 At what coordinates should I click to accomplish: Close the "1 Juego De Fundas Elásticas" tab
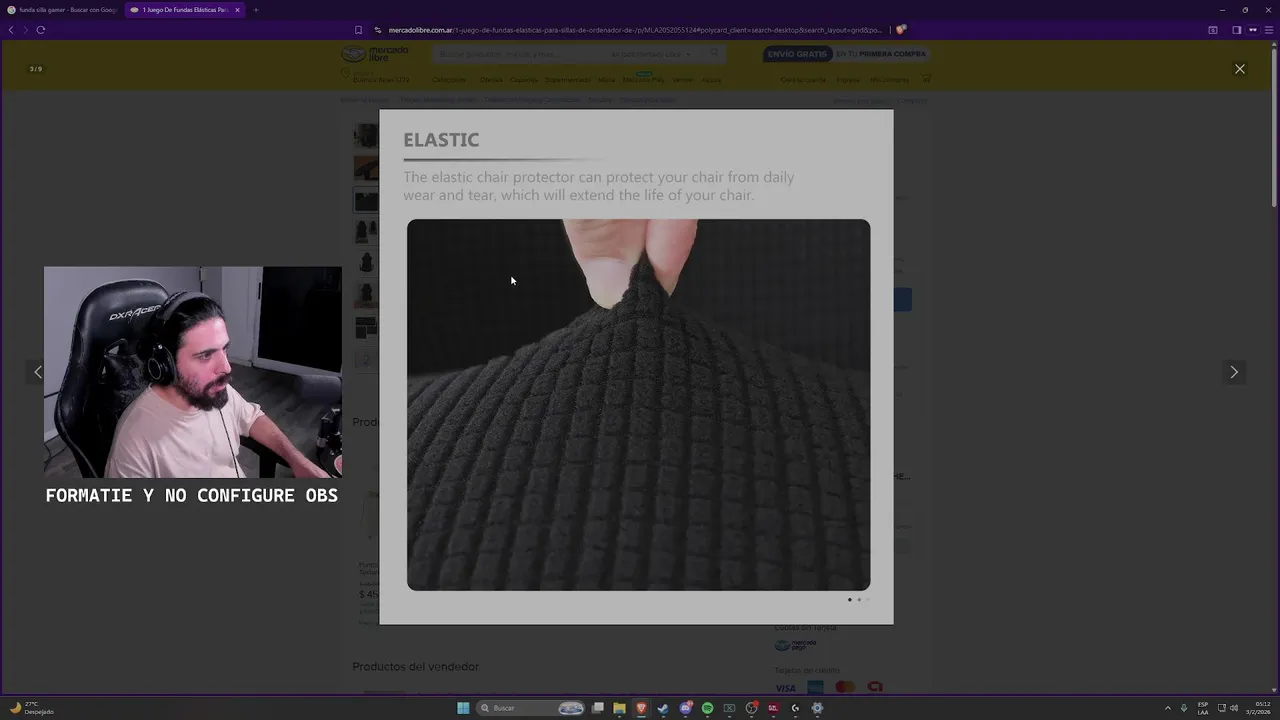pyautogui.click(x=237, y=10)
